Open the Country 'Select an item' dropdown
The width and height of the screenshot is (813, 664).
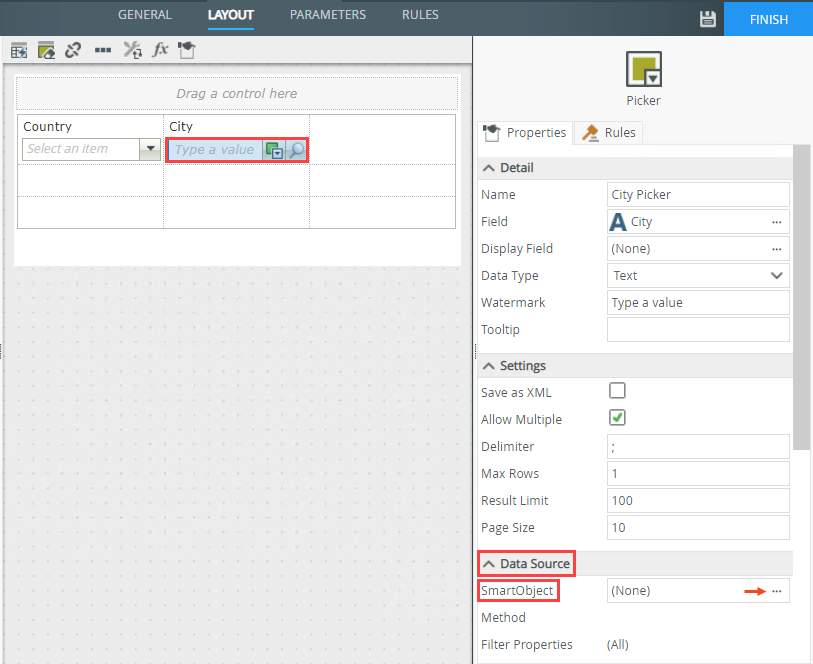coord(151,148)
